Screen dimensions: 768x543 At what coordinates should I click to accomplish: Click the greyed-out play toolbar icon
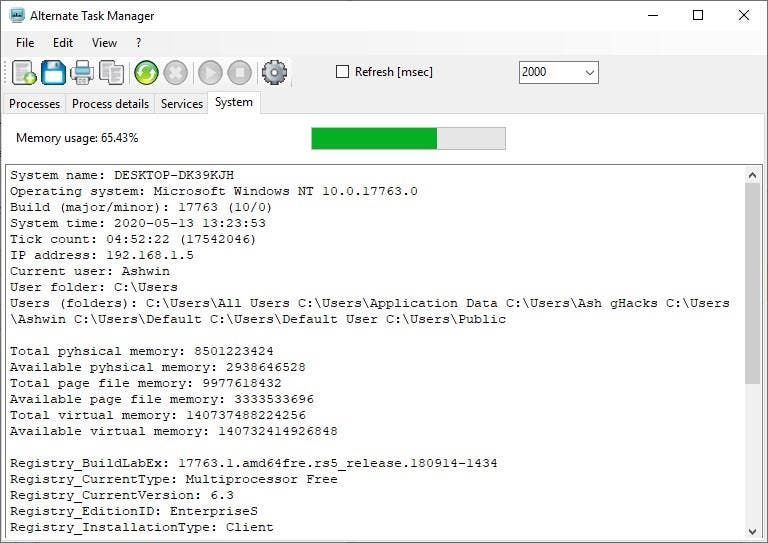pyautogui.click(x=211, y=72)
